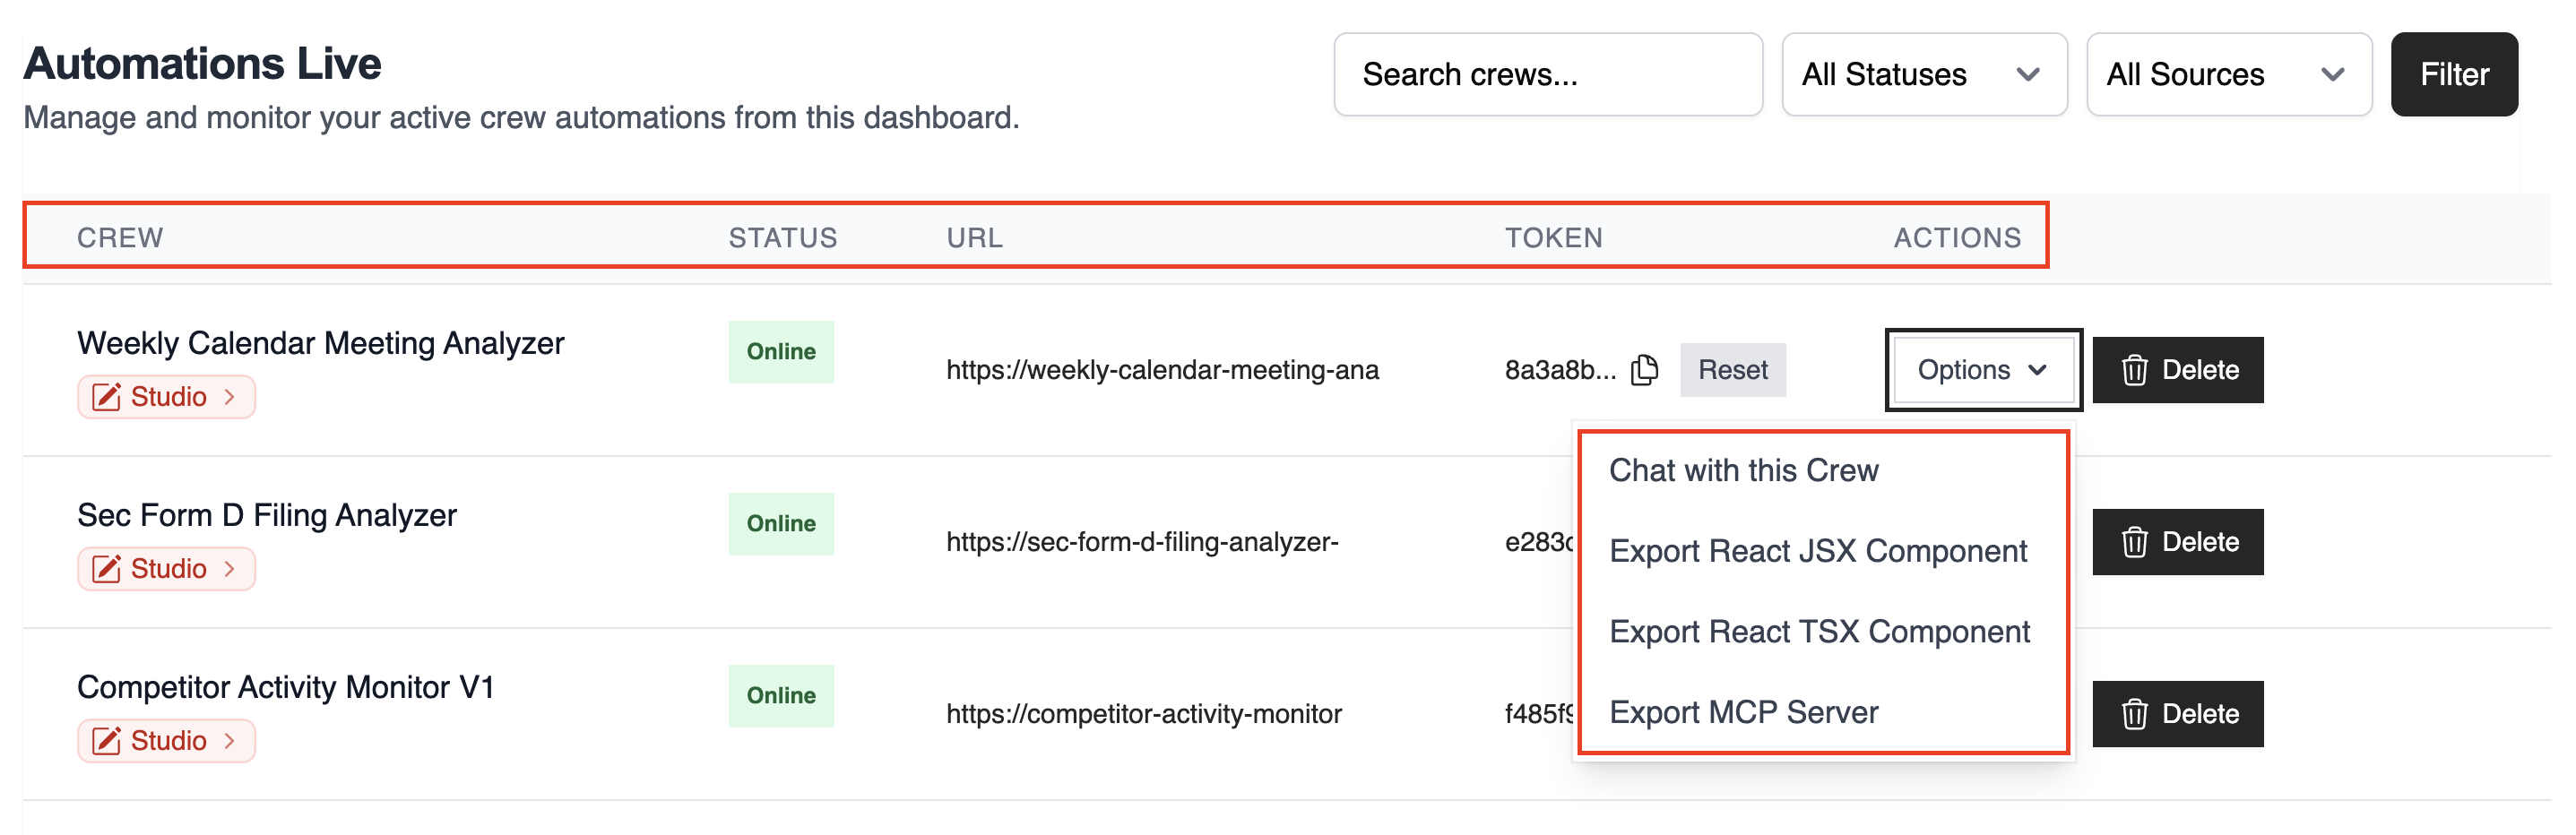Click the Studio edit icon under Competitor Activity Monitor V1
The height and width of the screenshot is (835, 2576).
click(106, 741)
